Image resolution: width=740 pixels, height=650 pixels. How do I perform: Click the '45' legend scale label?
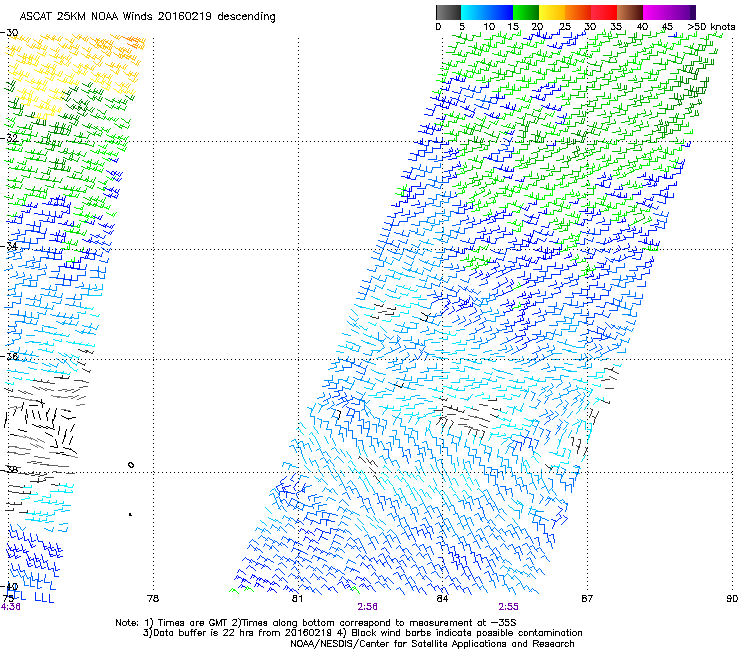667,26
